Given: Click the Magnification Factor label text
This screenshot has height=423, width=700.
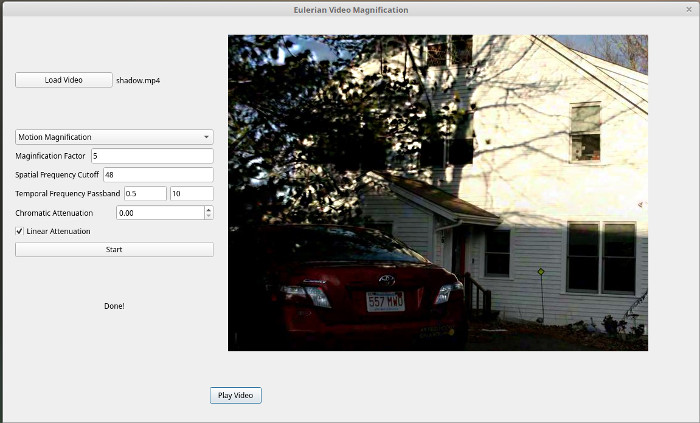Looking at the screenshot, I should pos(51,156).
